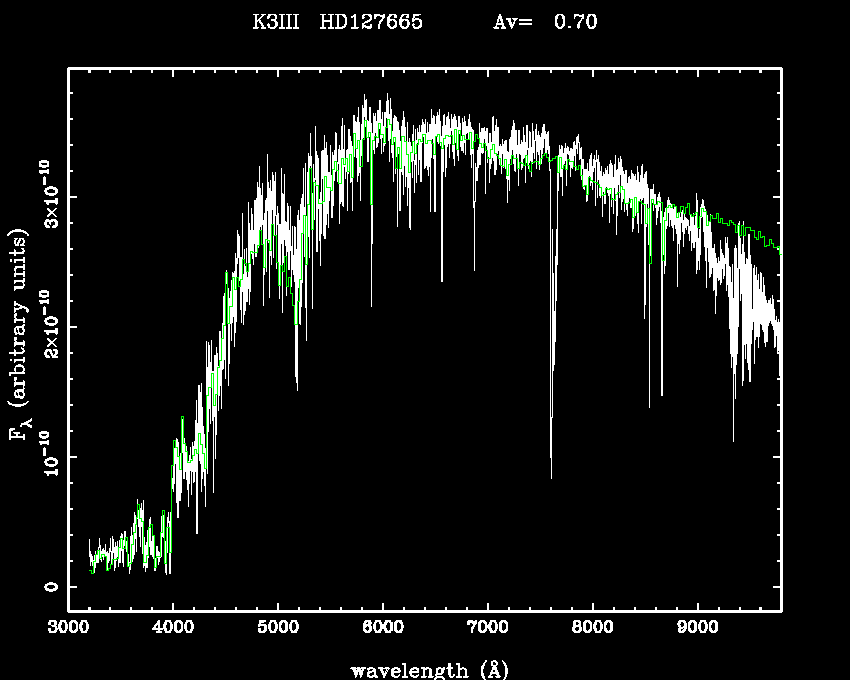Click the Av= 0.70 extinction value

(545, 22)
